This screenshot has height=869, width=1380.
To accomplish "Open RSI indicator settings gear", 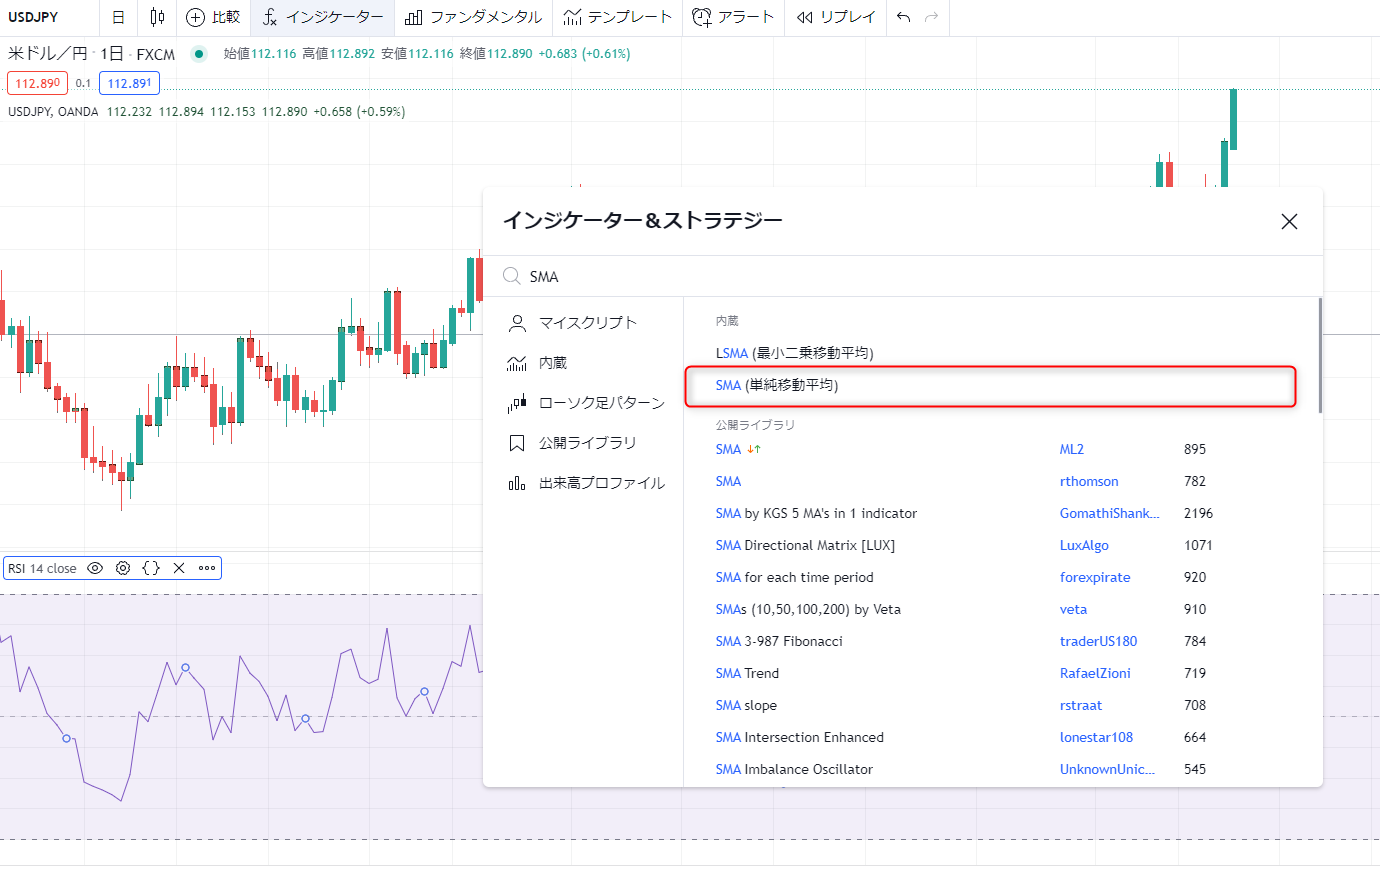I will (x=123, y=568).
